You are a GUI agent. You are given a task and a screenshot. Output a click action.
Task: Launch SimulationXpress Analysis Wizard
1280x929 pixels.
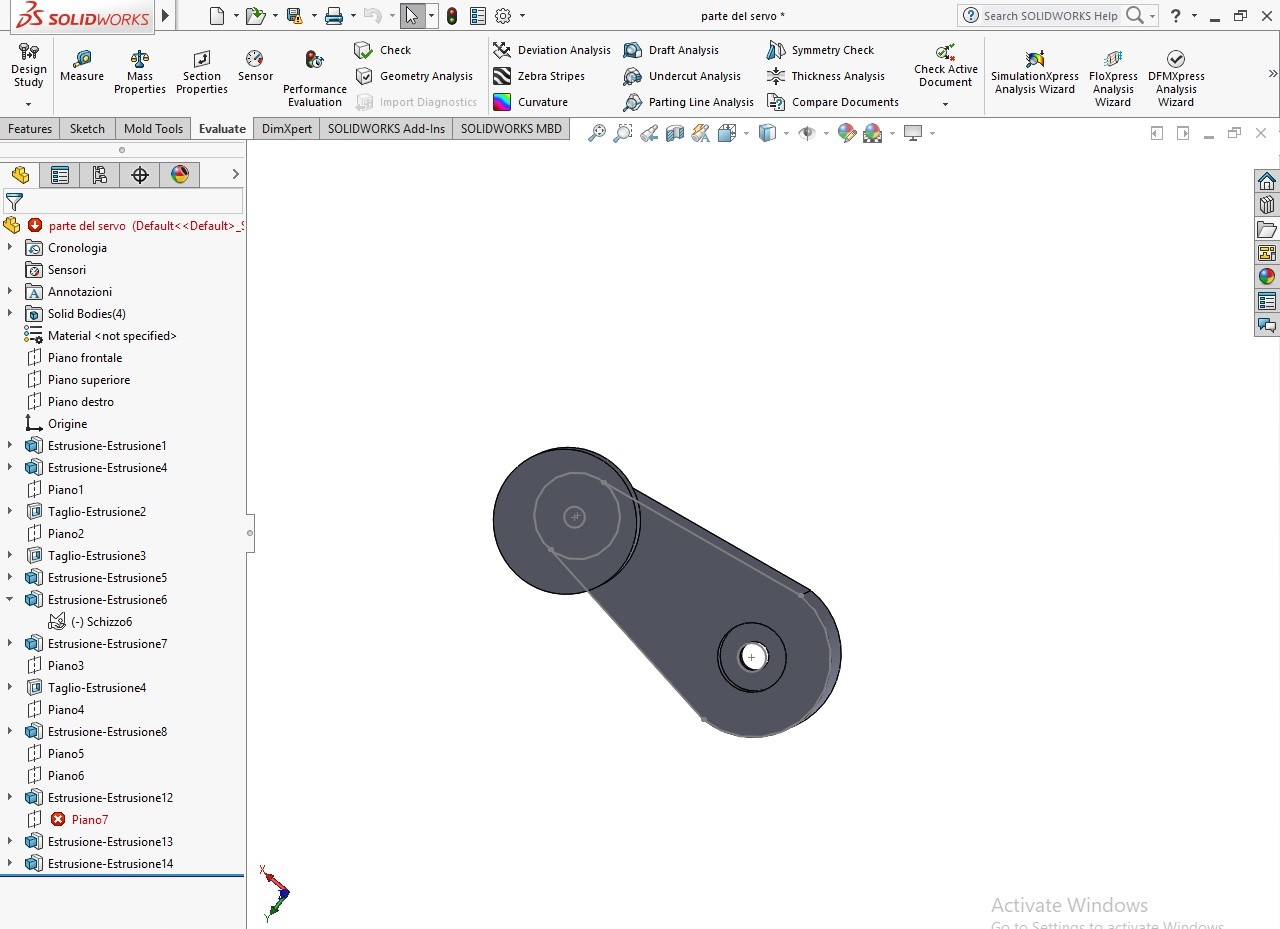[x=1035, y=73]
